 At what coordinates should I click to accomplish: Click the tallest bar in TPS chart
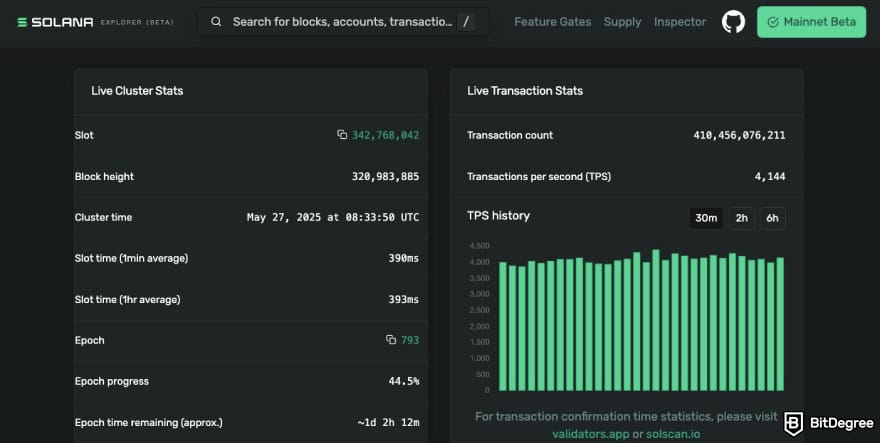tap(656, 320)
